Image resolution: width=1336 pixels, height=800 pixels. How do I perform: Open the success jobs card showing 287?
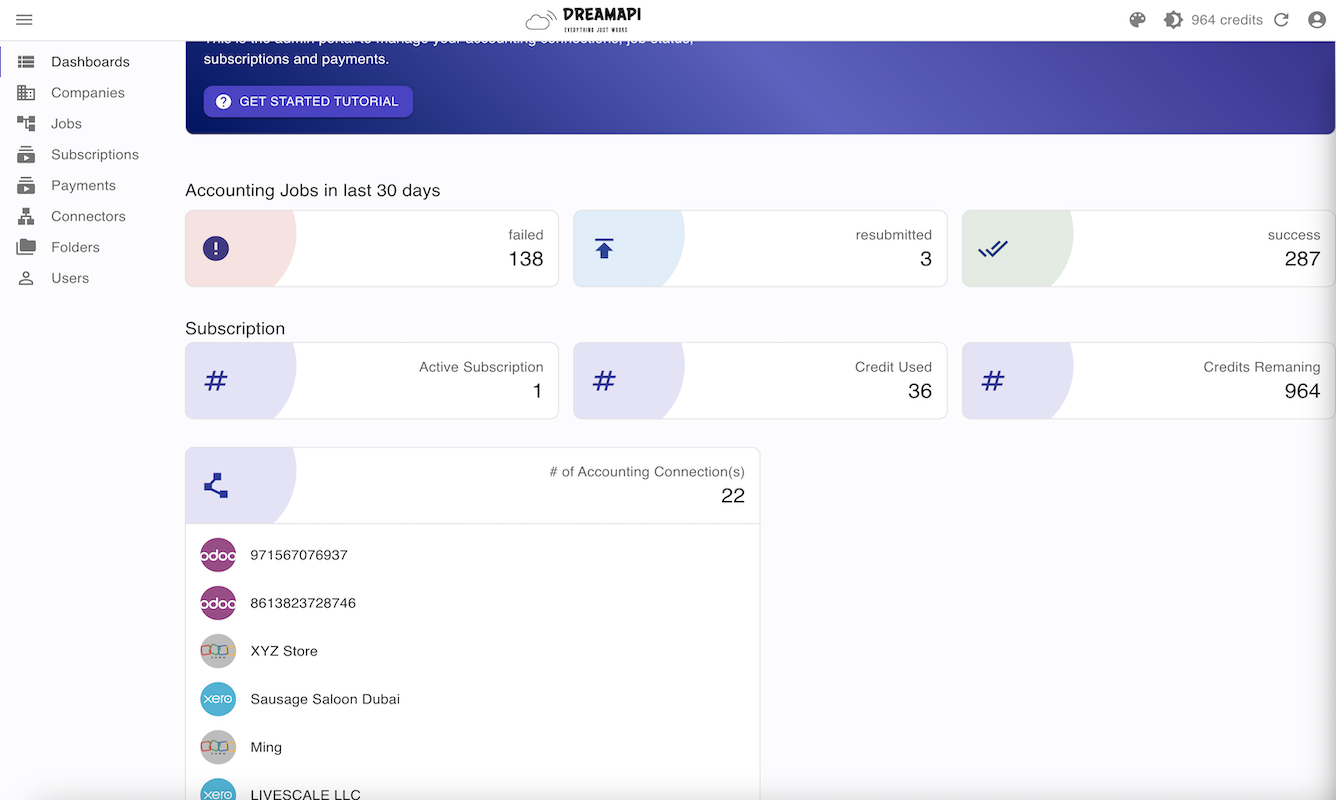[x=1148, y=248]
